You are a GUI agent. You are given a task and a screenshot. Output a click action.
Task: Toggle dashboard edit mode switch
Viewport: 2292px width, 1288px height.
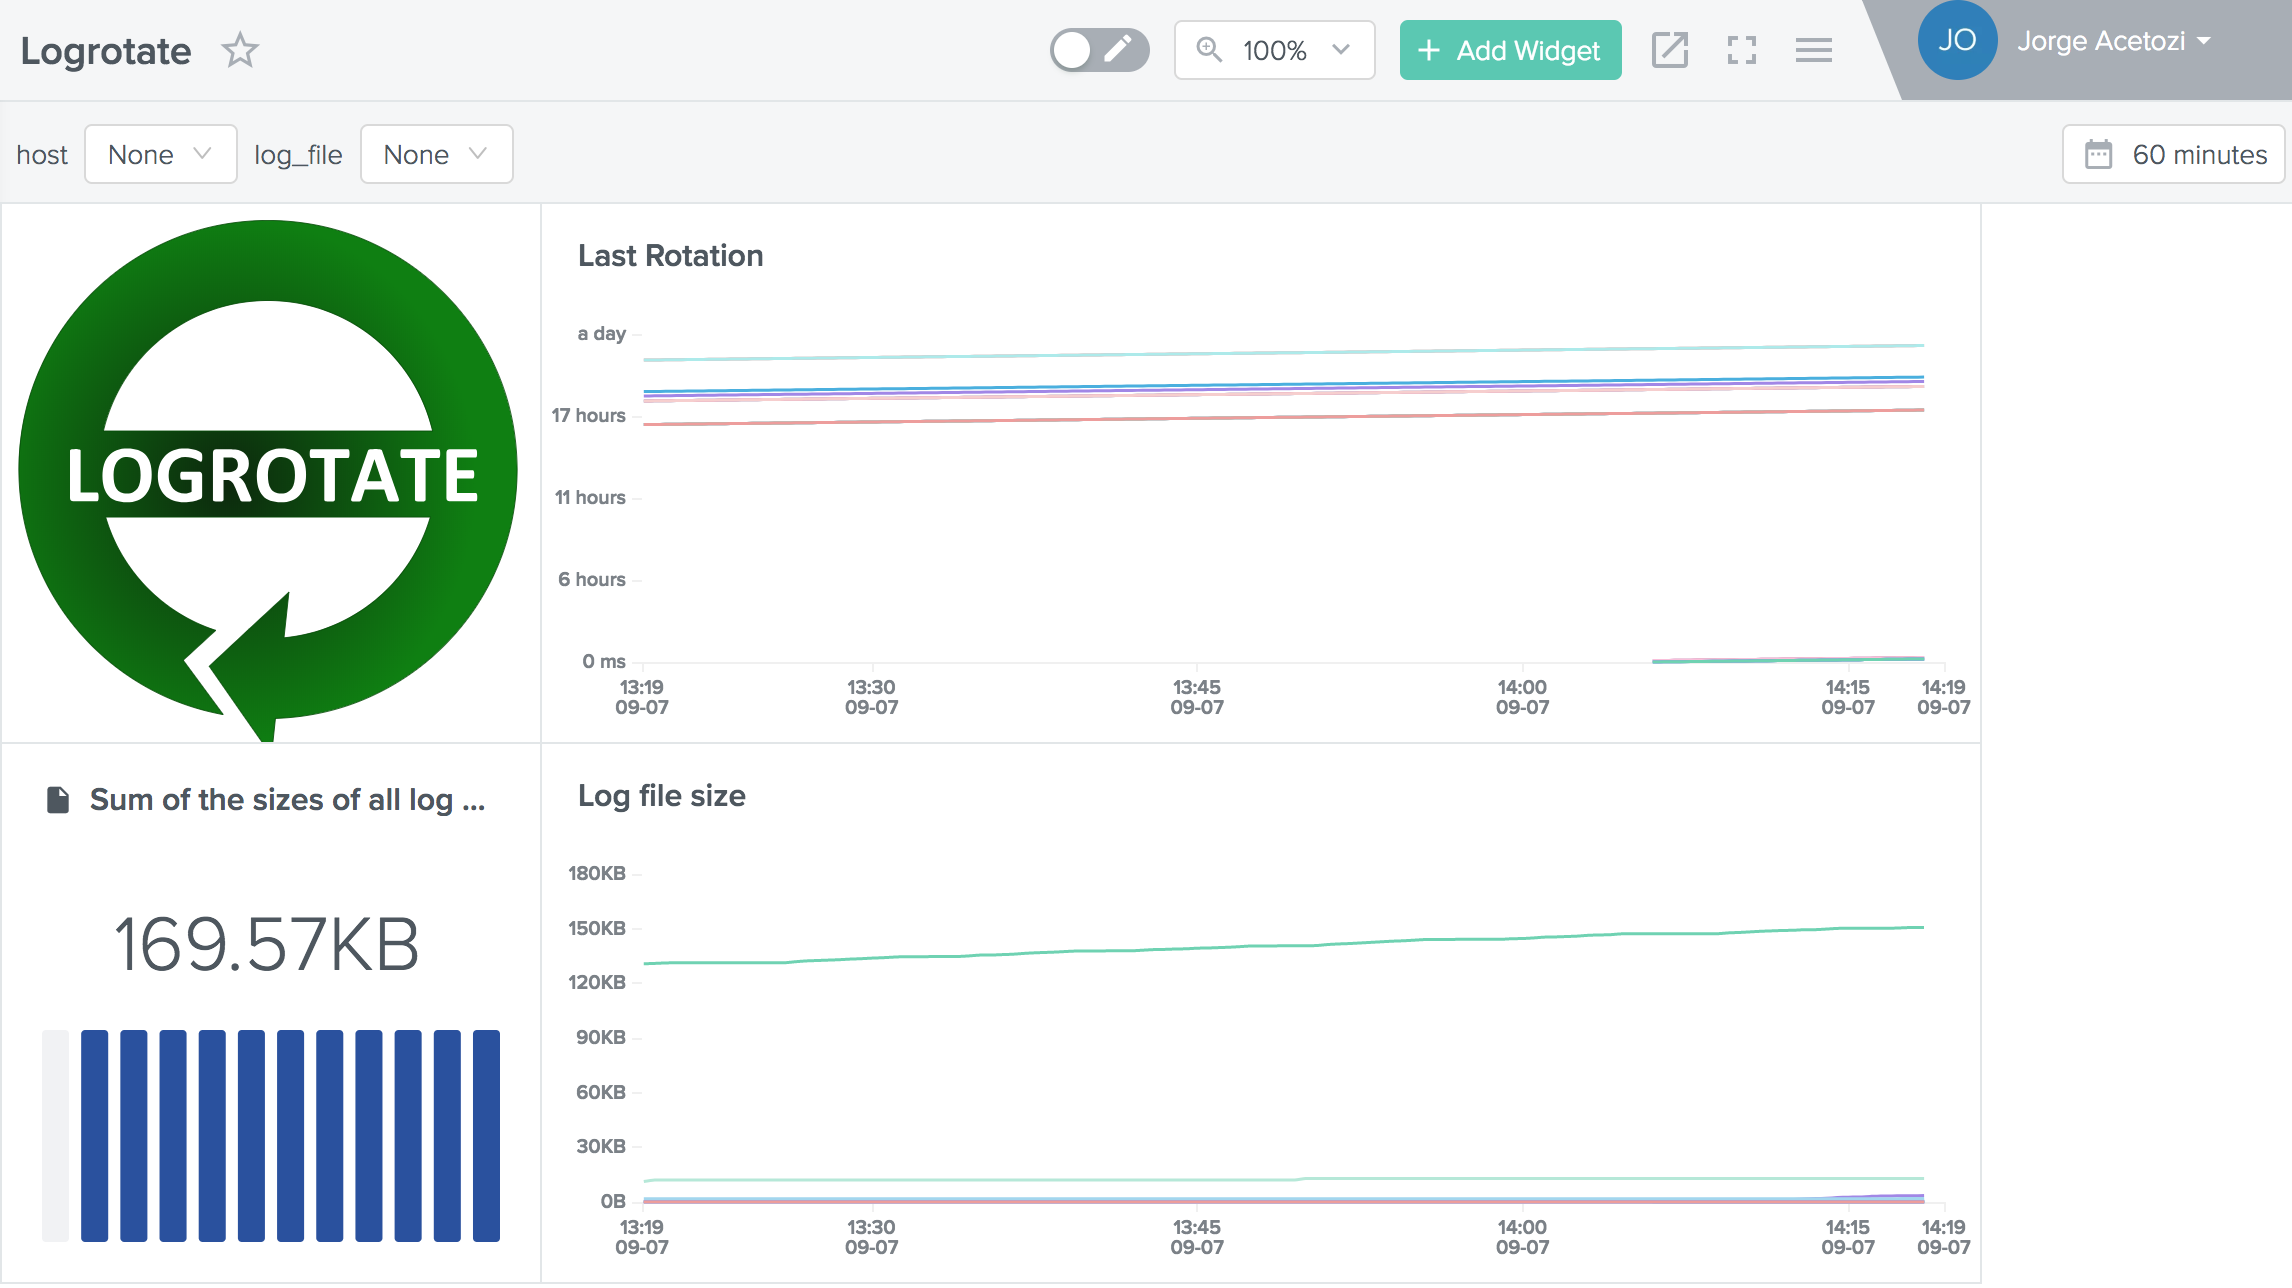pyautogui.click(x=1099, y=50)
